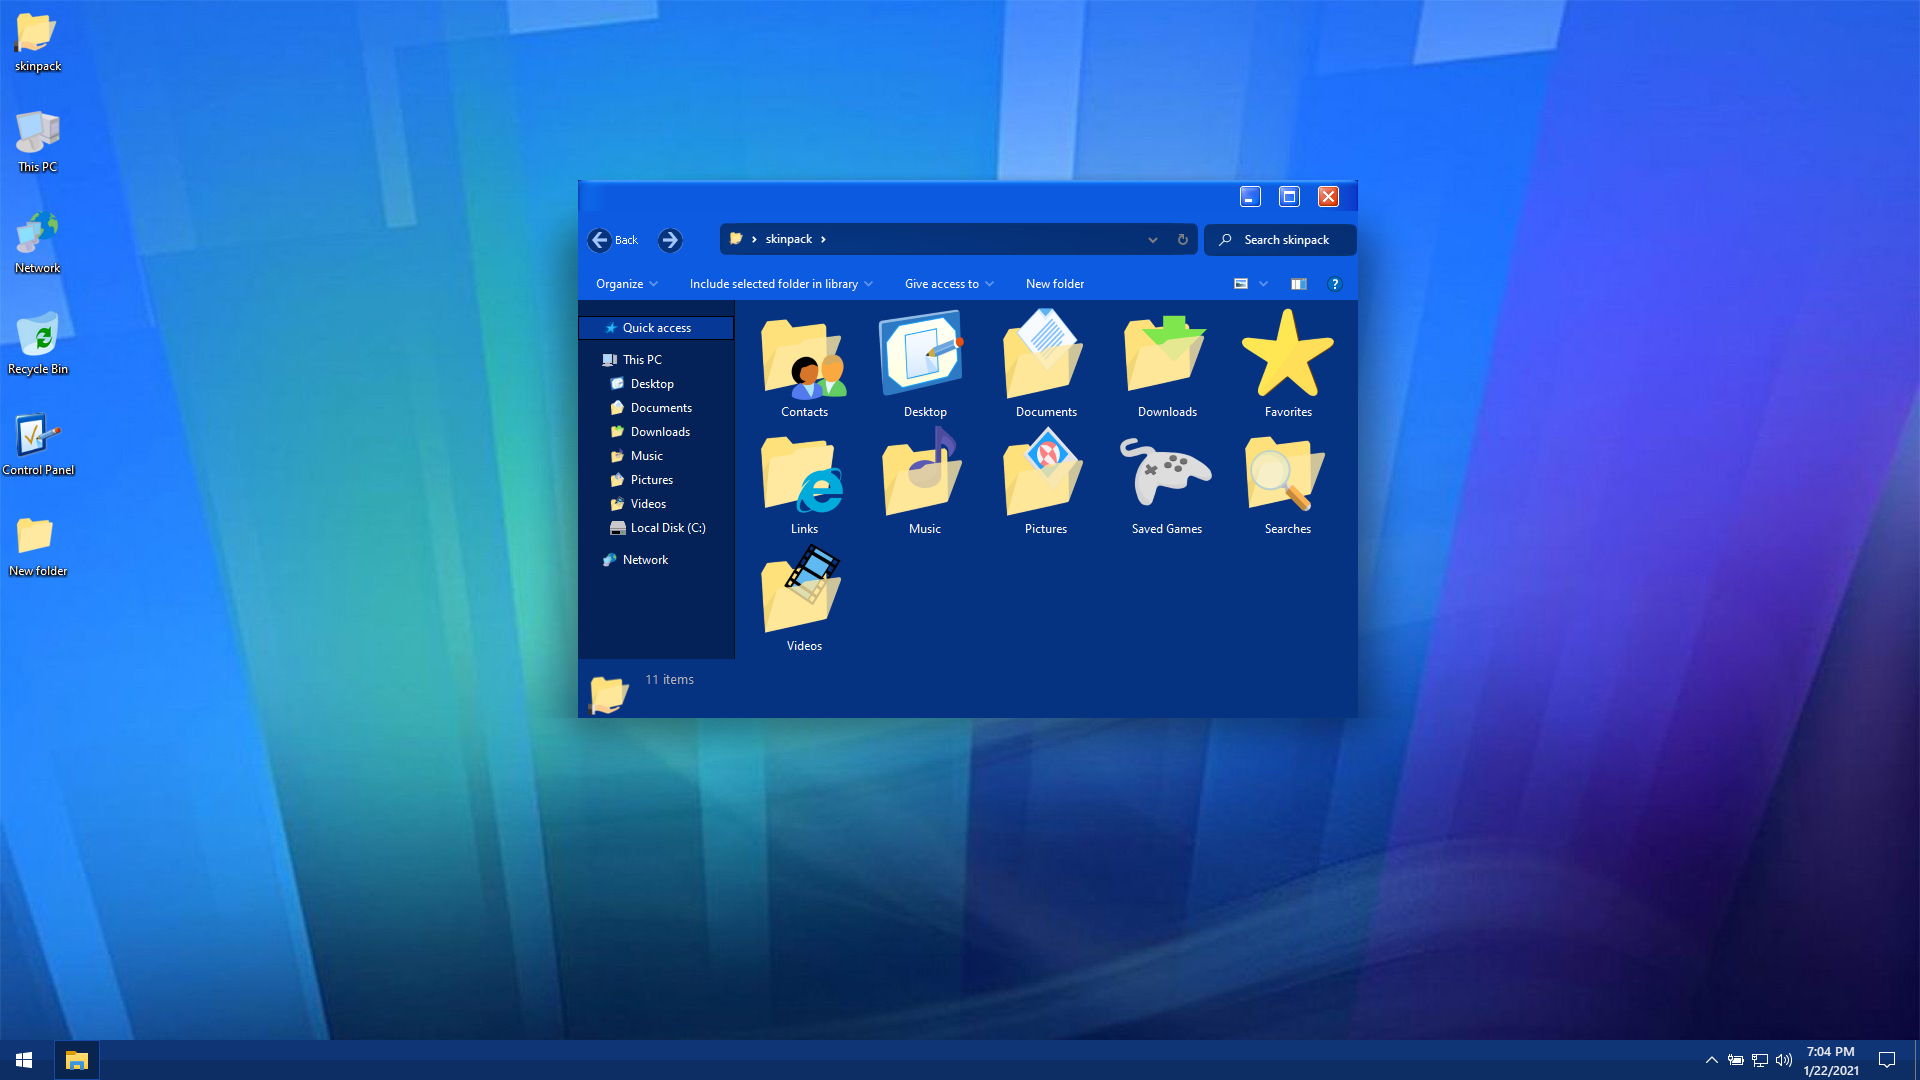The image size is (1920, 1080).
Task: Select the Favorites star folder
Action: coord(1287,356)
